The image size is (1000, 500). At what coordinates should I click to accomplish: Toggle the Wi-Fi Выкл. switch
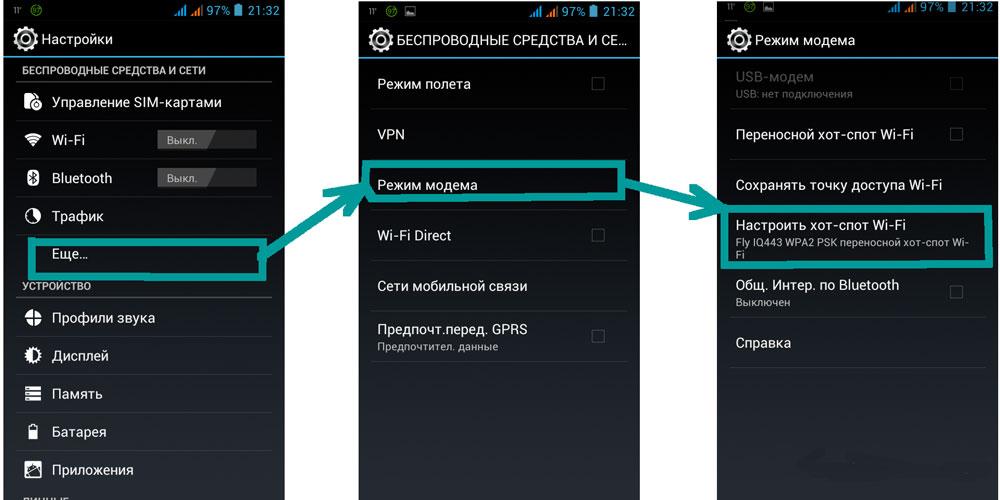[x=207, y=140]
